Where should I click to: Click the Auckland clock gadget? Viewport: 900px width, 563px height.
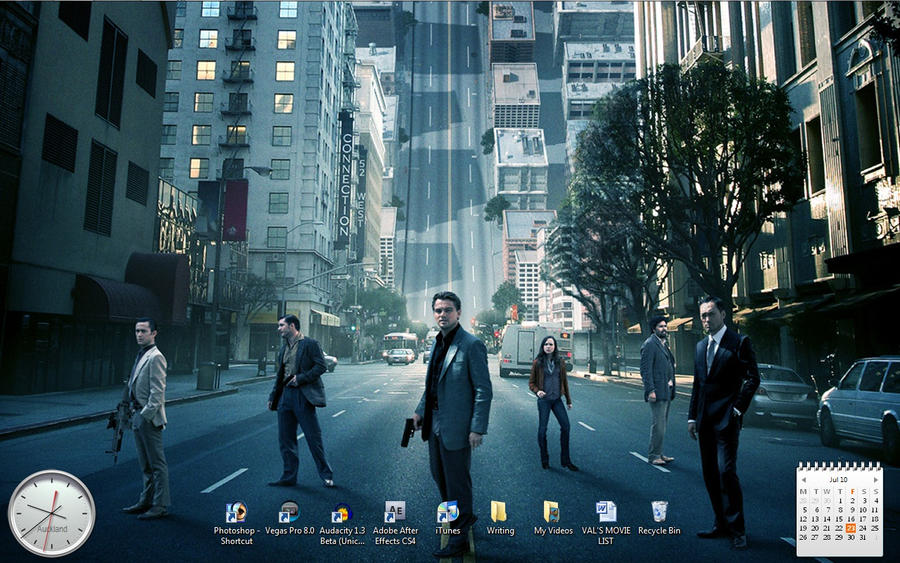pos(52,513)
